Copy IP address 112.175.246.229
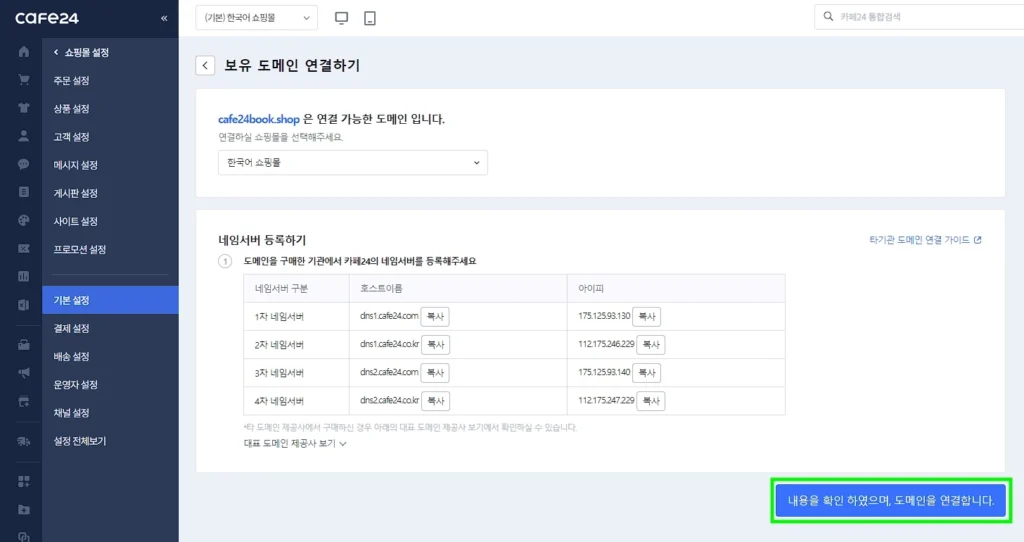The image size is (1024, 542). [650, 344]
